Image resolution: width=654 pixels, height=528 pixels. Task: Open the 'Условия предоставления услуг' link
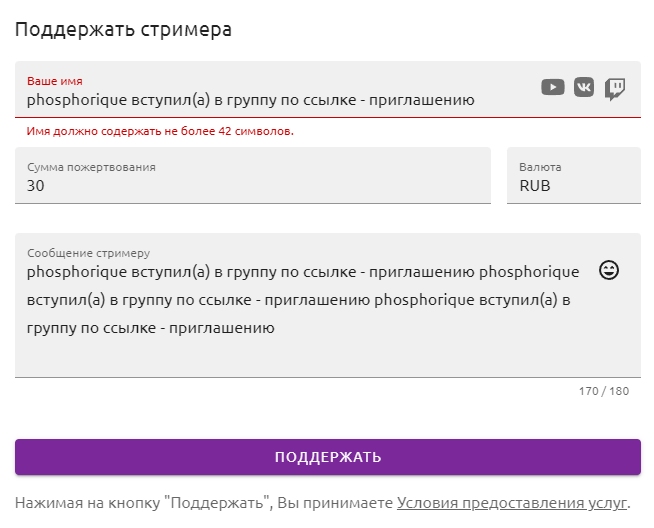click(512, 503)
